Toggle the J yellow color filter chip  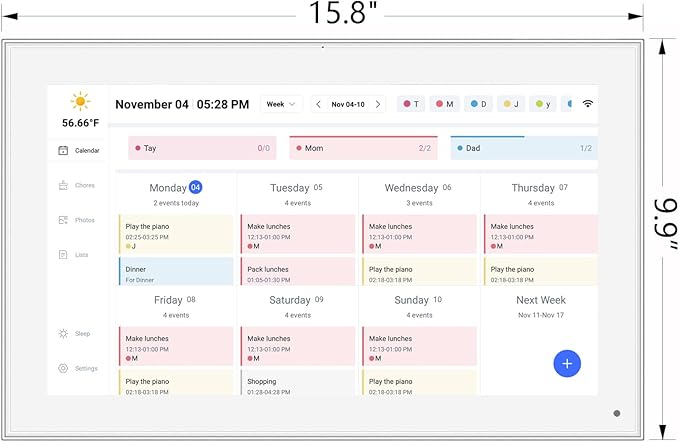point(510,104)
